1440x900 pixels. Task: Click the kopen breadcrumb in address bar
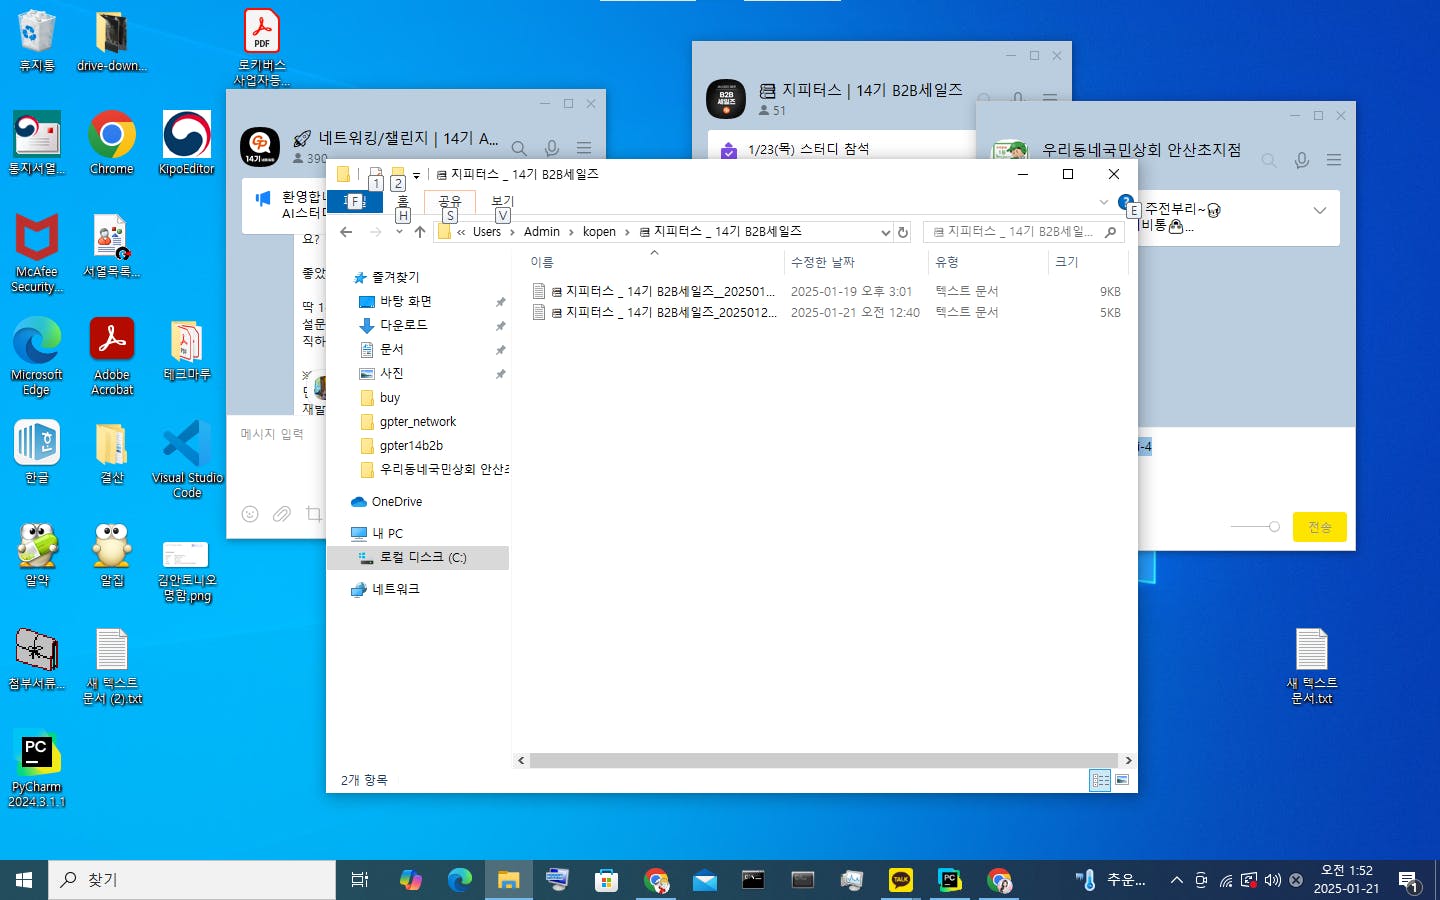tap(599, 232)
